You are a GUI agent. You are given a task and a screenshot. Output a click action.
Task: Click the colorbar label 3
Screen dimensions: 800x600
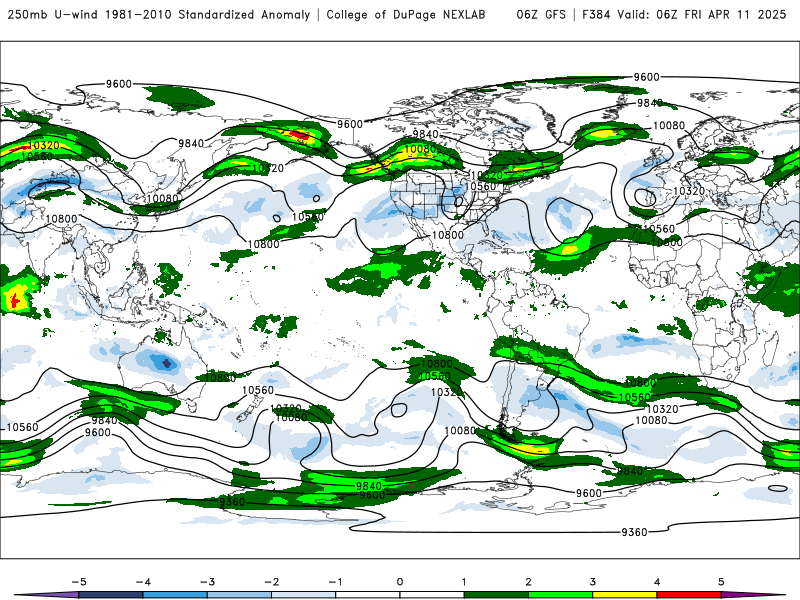[593, 582]
